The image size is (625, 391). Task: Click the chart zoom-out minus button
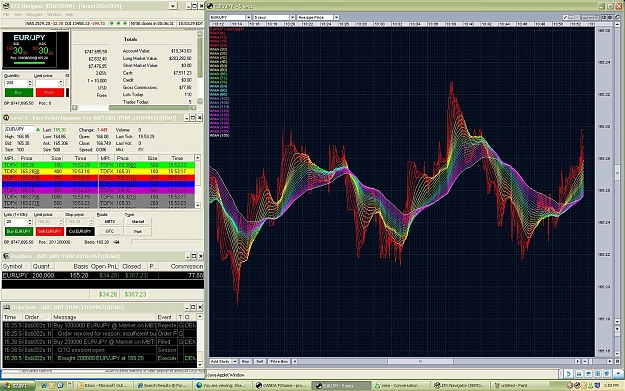coord(585,362)
